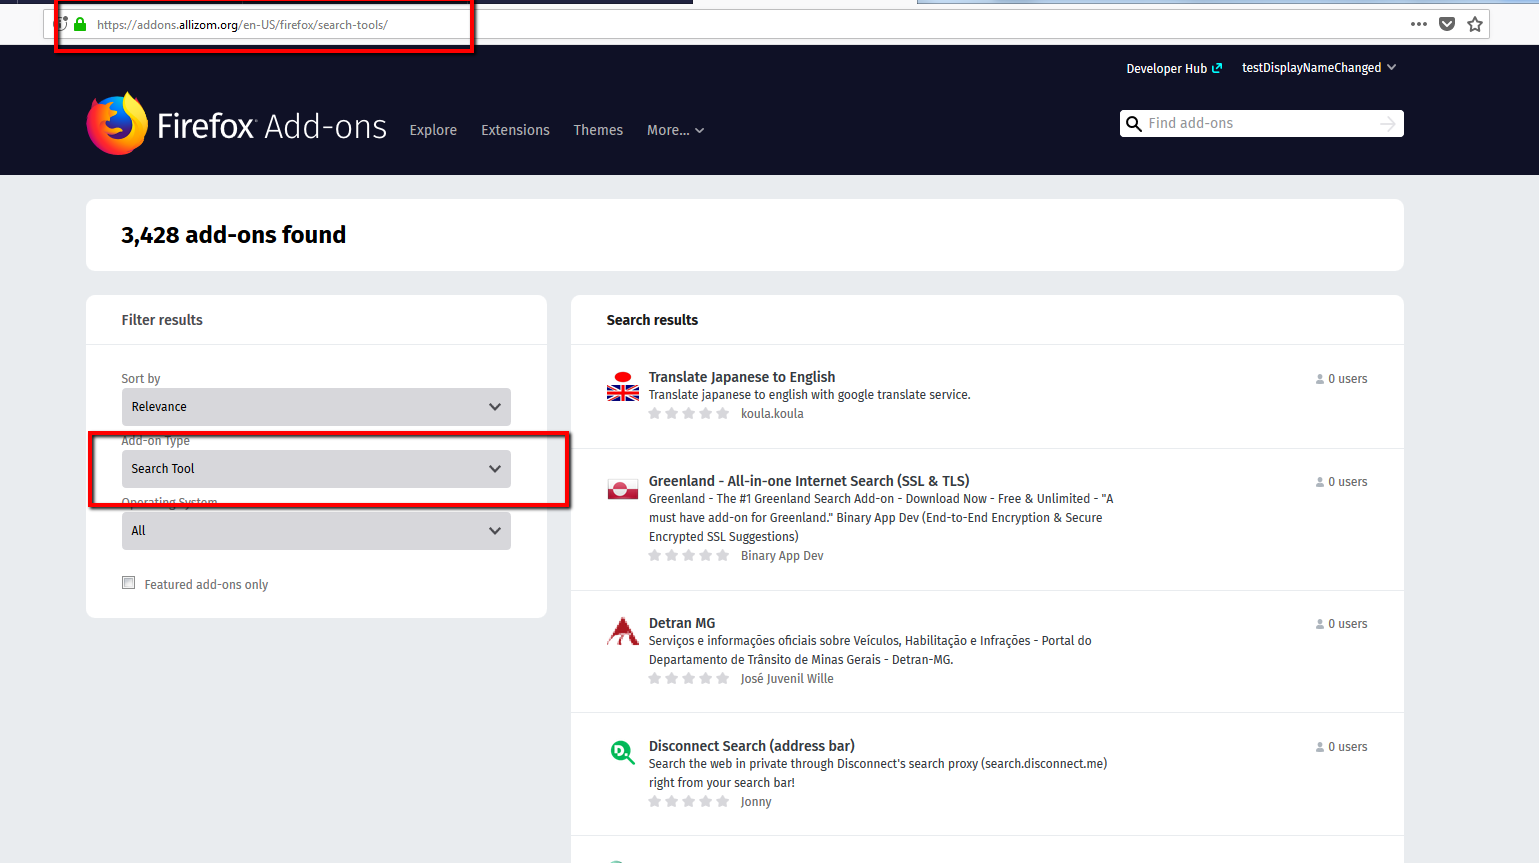Open the page actions three-dots menu
1539x863 pixels.
click(x=1418, y=24)
